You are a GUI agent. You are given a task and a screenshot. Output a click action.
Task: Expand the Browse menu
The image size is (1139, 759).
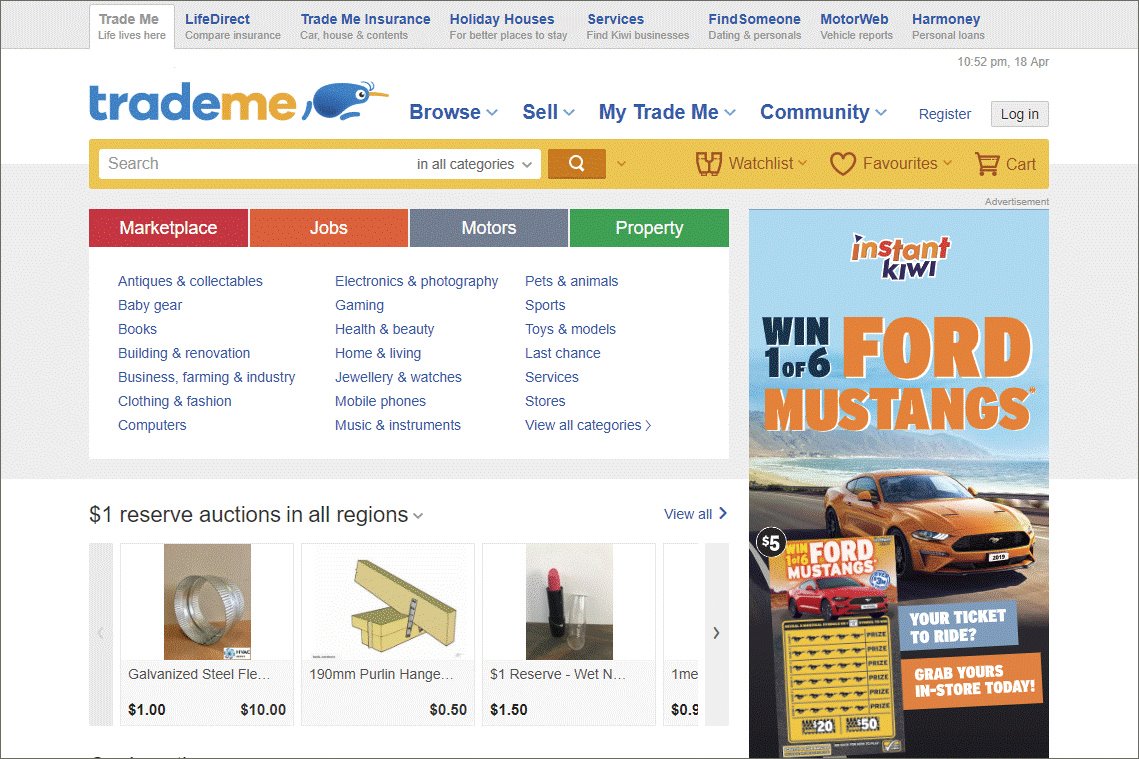tap(453, 112)
